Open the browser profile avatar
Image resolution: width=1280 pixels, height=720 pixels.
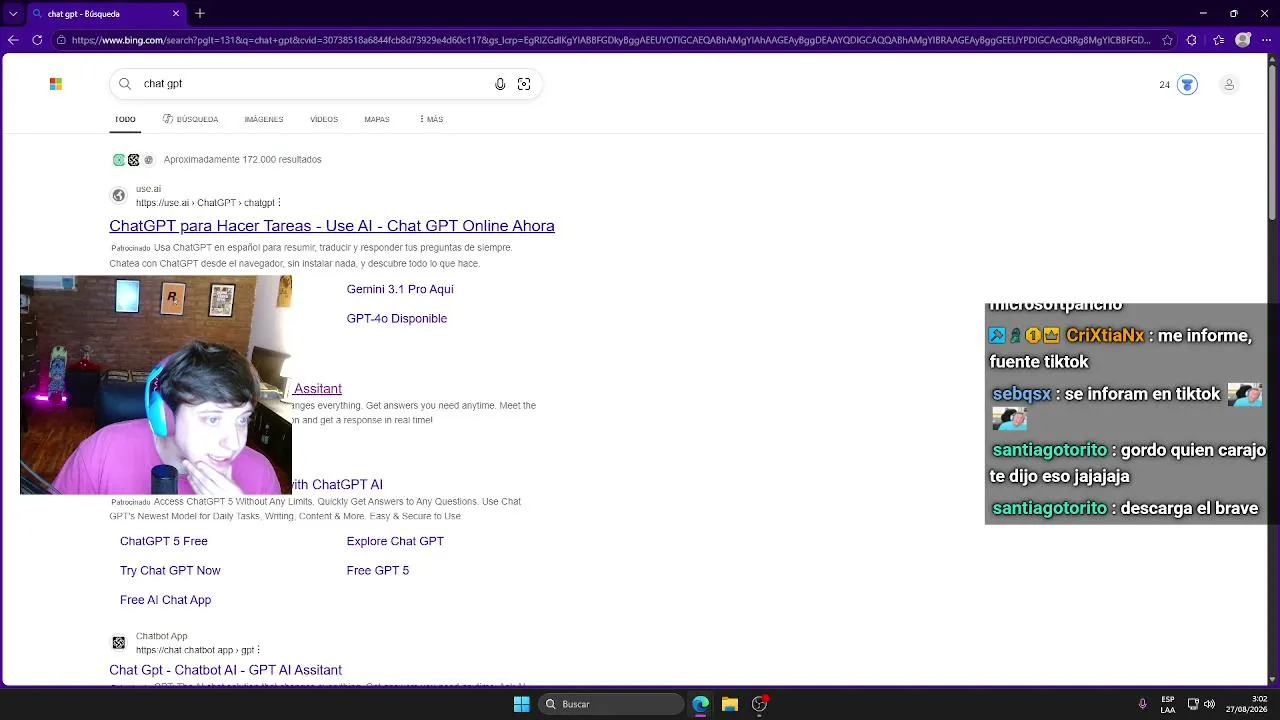[x=1243, y=40]
